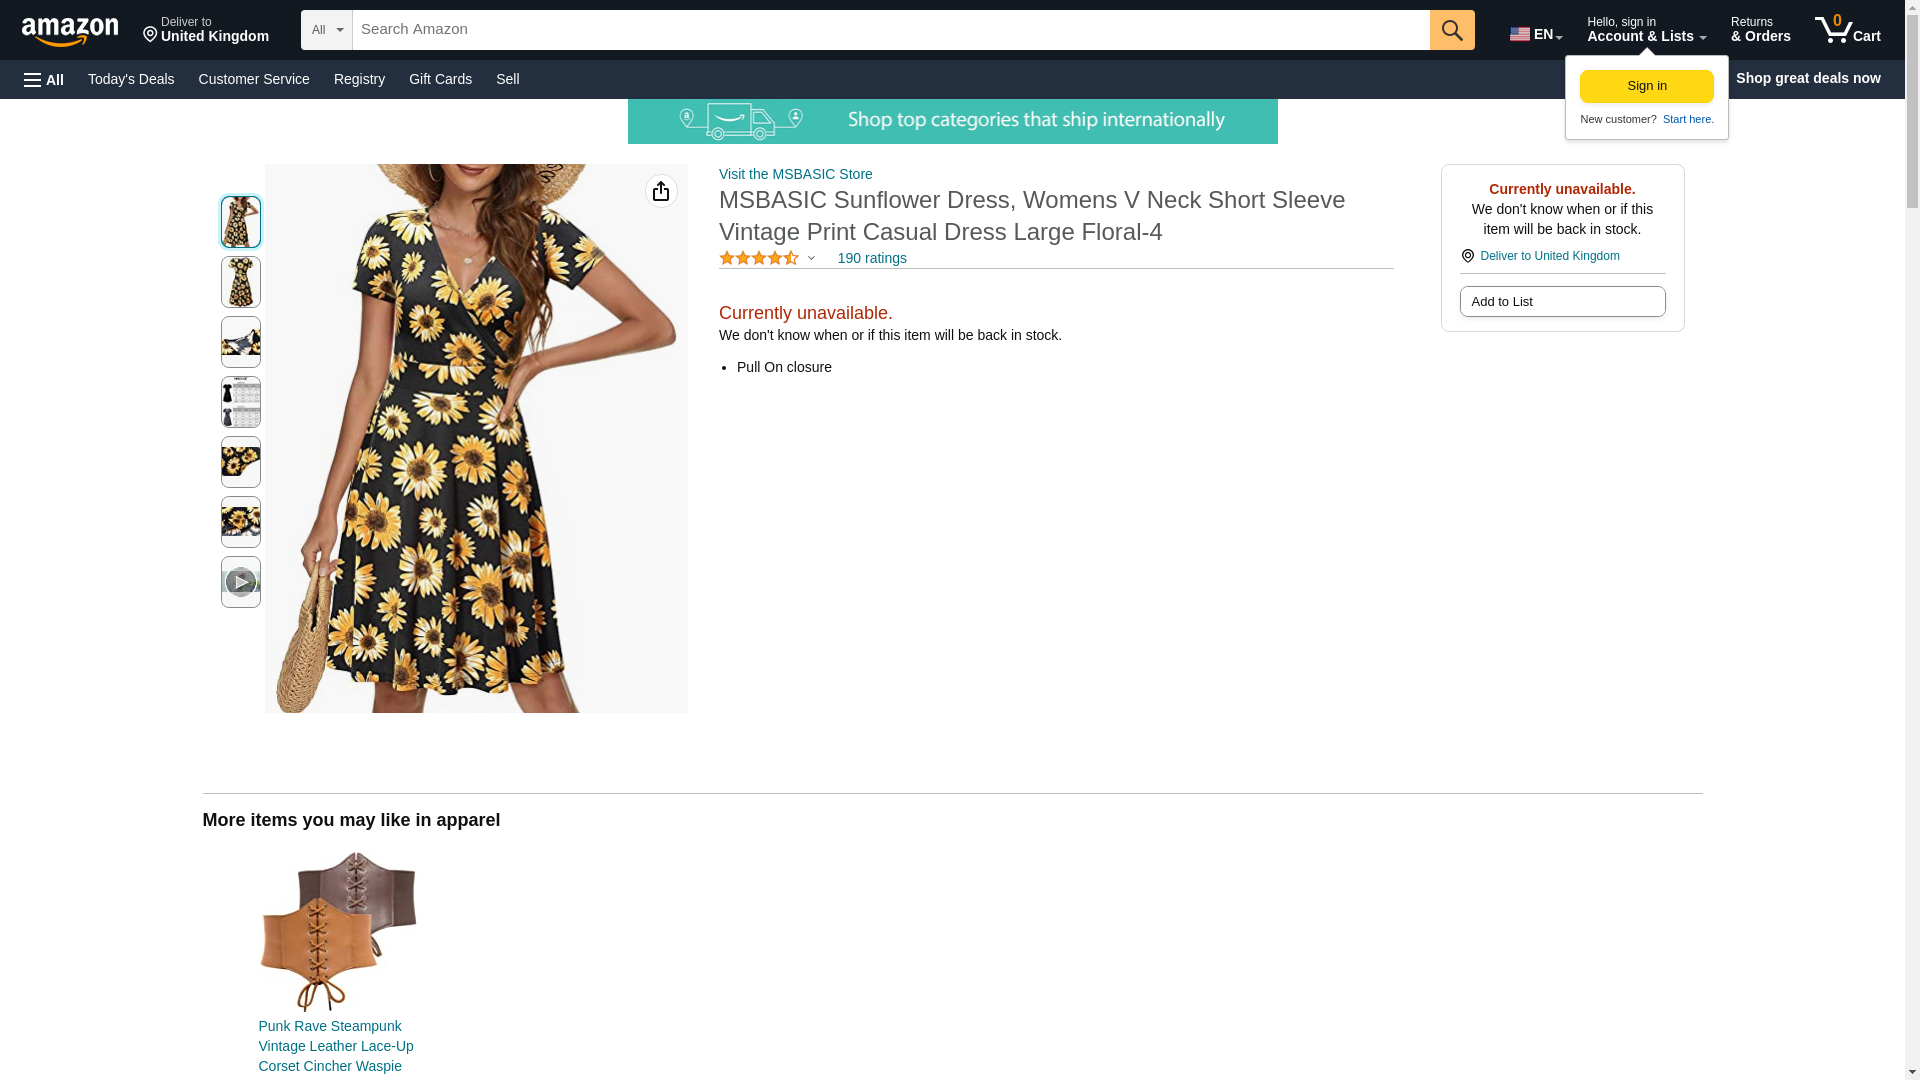The width and height of the screenshot is (1920, 1080).
Task: Go to Gift Cards
Action: click(440, 79)
